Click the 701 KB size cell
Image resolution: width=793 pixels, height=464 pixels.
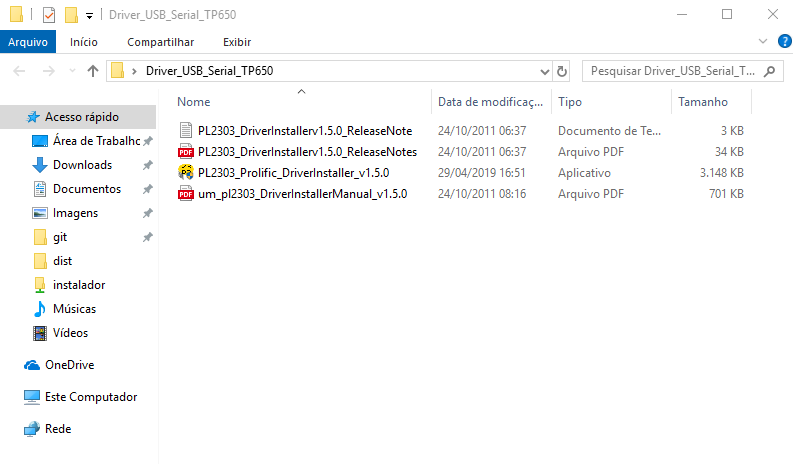tap(726, 194)
